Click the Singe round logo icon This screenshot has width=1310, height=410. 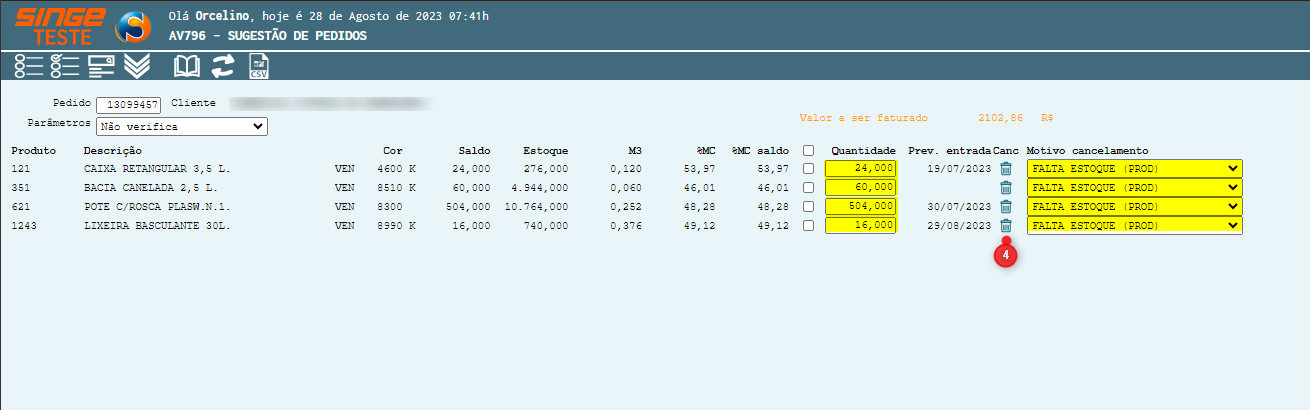[x=133, y=26]
